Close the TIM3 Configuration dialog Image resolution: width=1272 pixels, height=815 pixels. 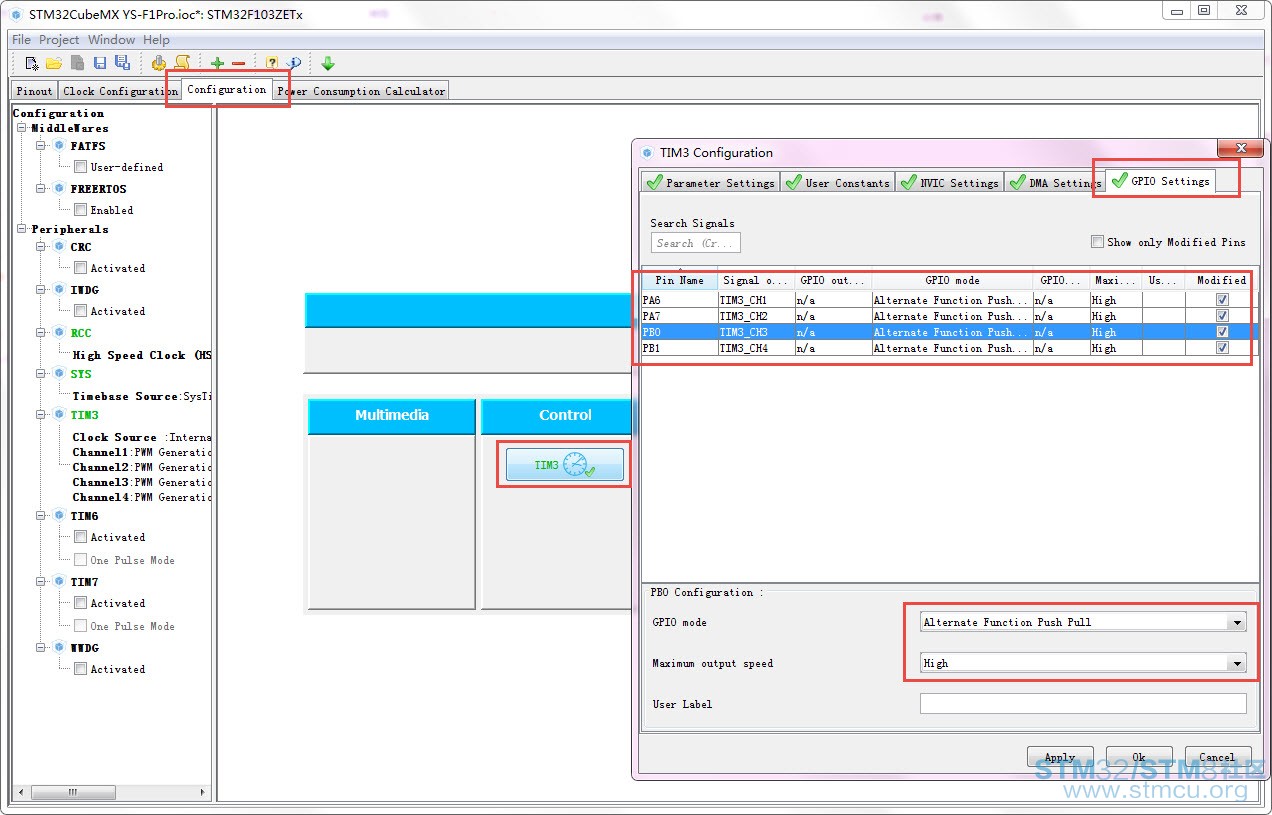pos(1241,148)
